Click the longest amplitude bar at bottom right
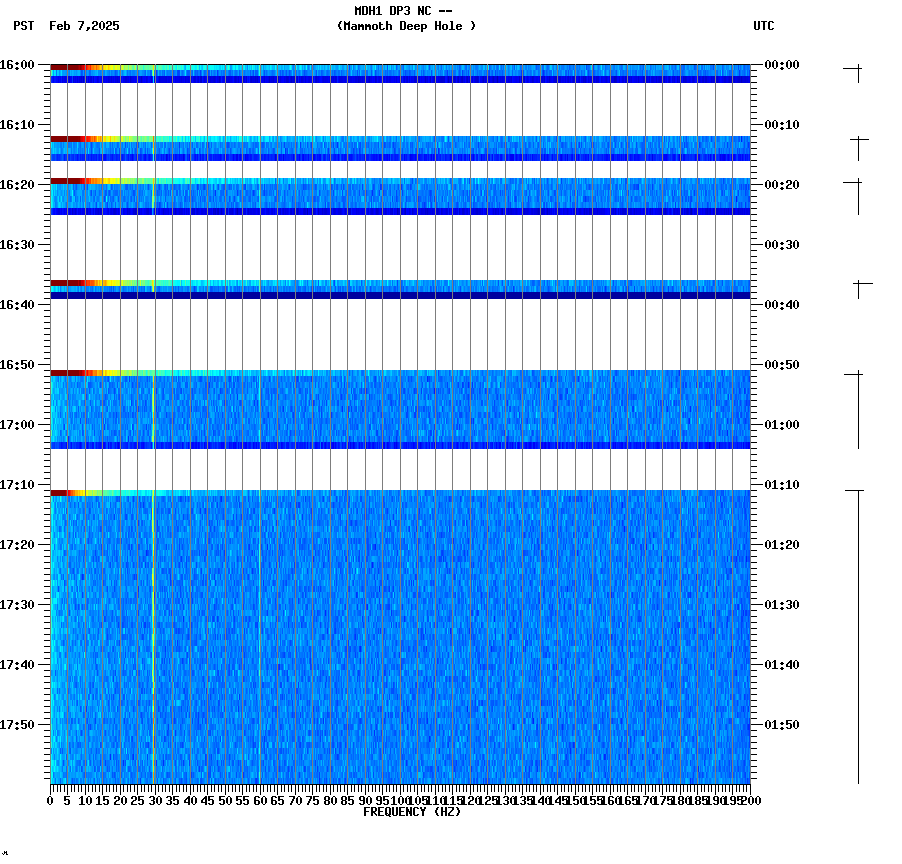Screen dimensions: 902x864 coord(857,635)
